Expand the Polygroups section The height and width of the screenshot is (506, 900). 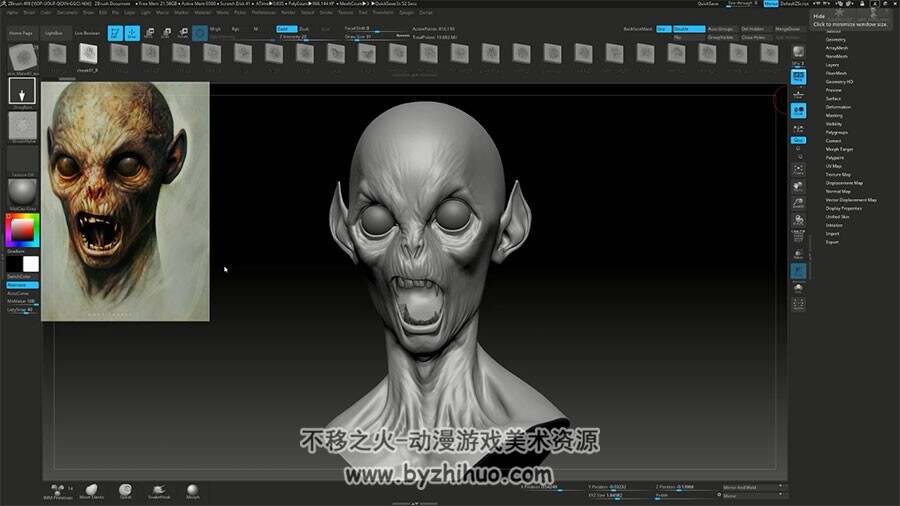[837, 132]
